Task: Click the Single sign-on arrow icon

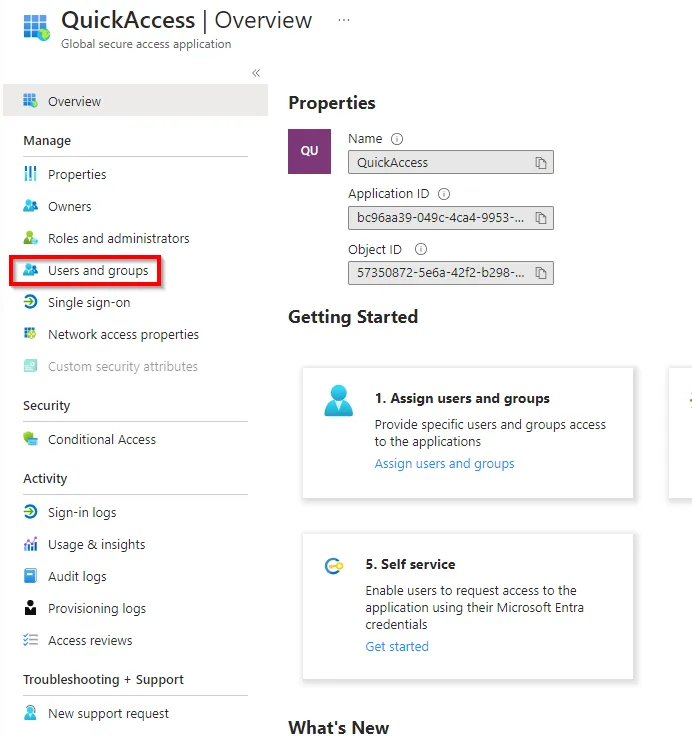Action: (31, 302)
